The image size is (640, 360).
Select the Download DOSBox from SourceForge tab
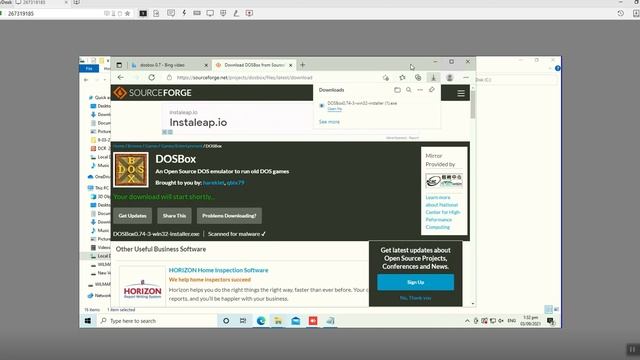tap(253, 65)
